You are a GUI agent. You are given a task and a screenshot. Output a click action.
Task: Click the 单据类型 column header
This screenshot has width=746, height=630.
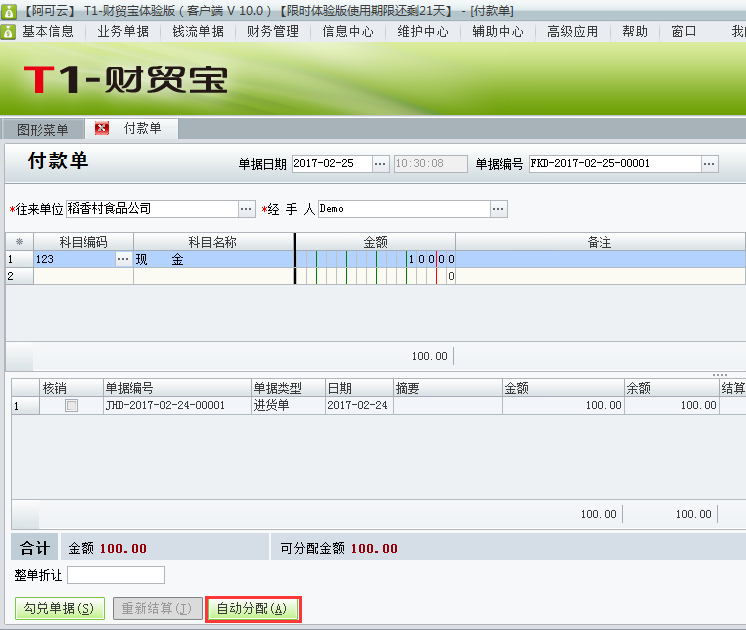pos(288,388)
